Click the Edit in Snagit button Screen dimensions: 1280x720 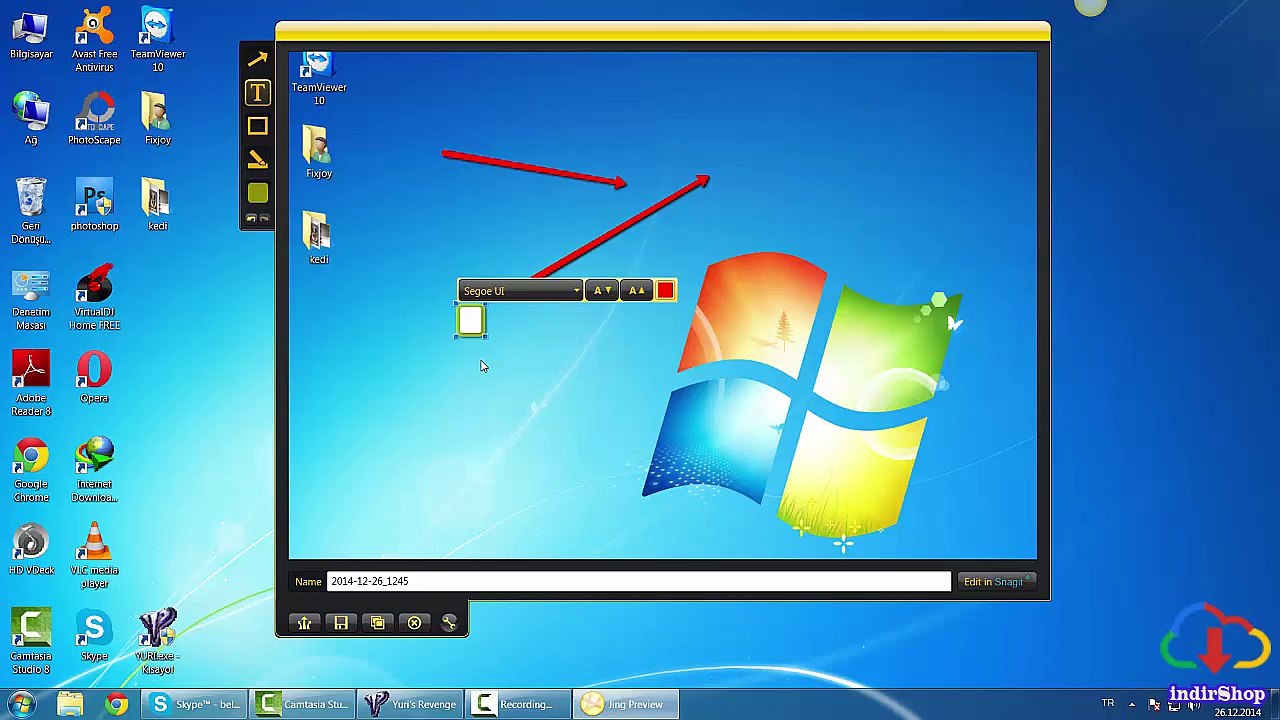tap(996, 582)
